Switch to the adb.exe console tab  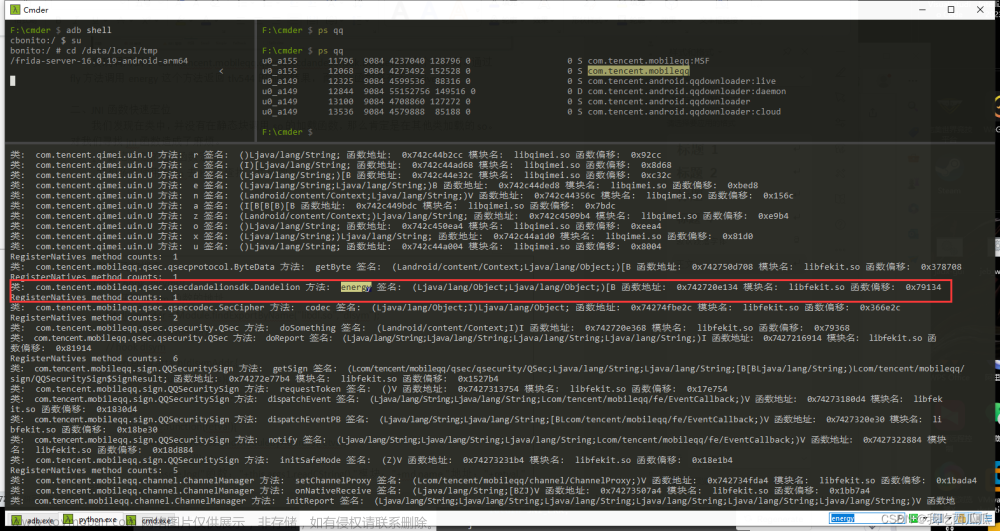click(x=33, y=521)
